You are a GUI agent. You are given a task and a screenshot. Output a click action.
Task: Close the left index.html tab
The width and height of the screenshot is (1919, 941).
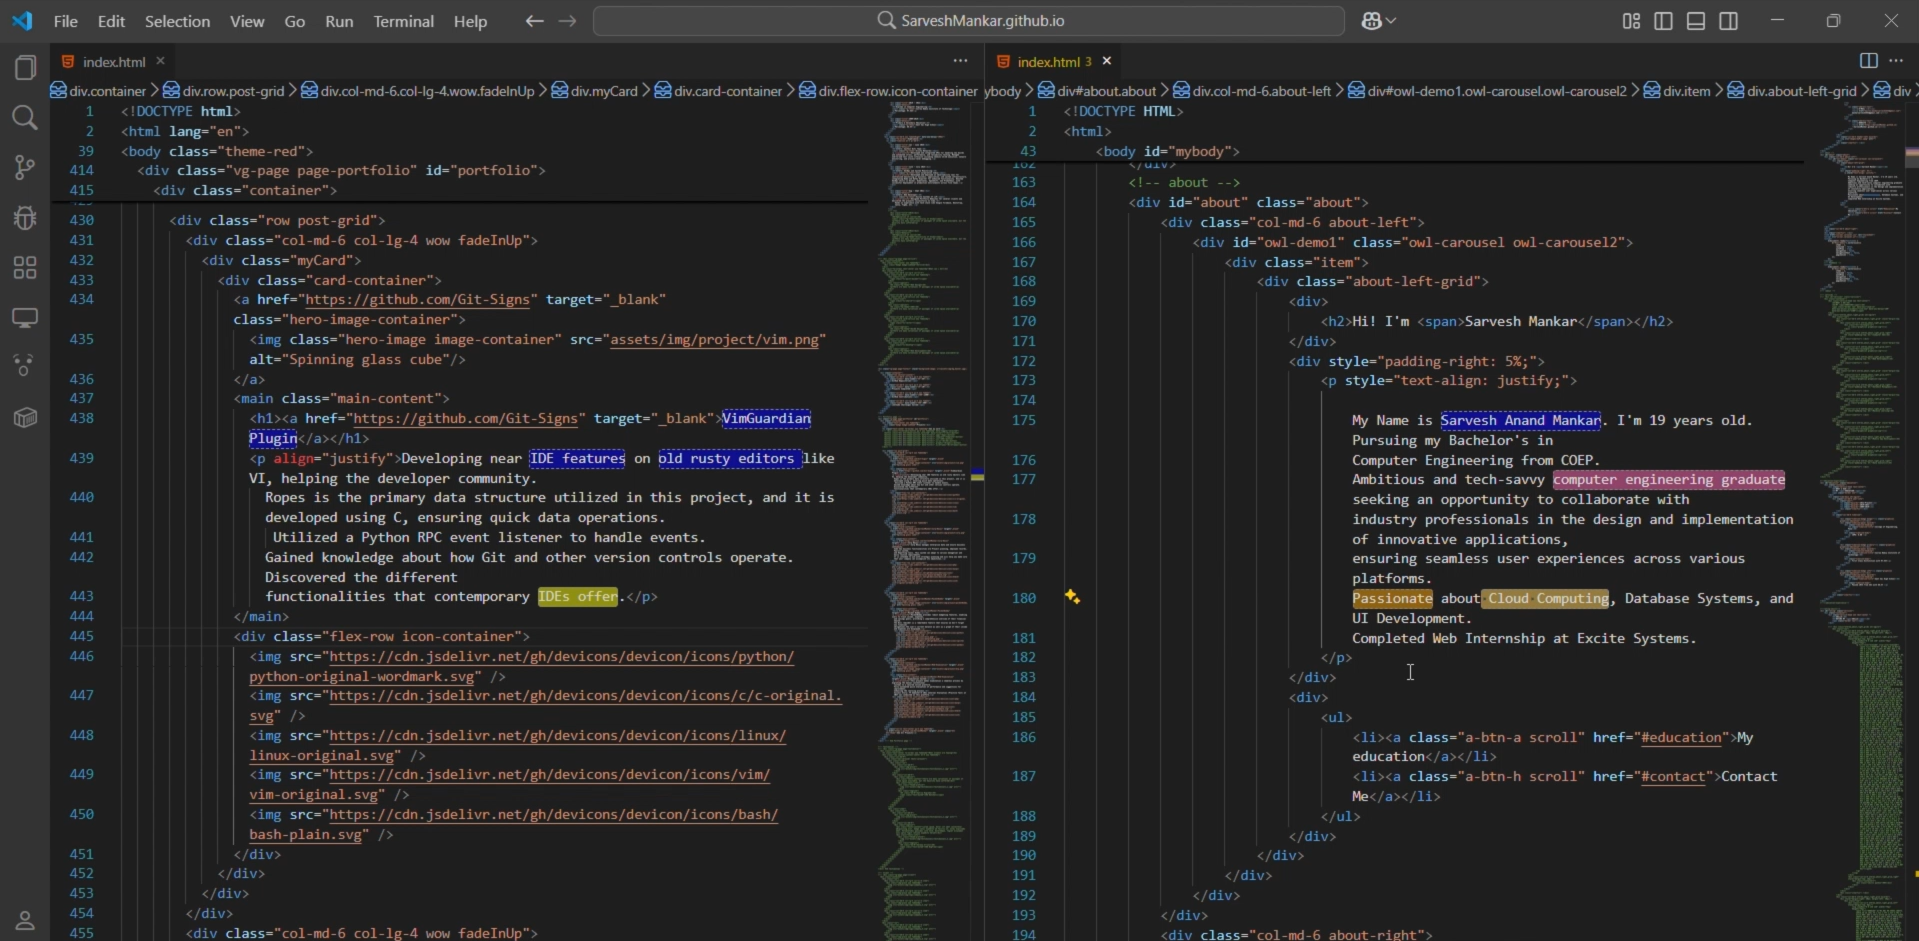160,61
